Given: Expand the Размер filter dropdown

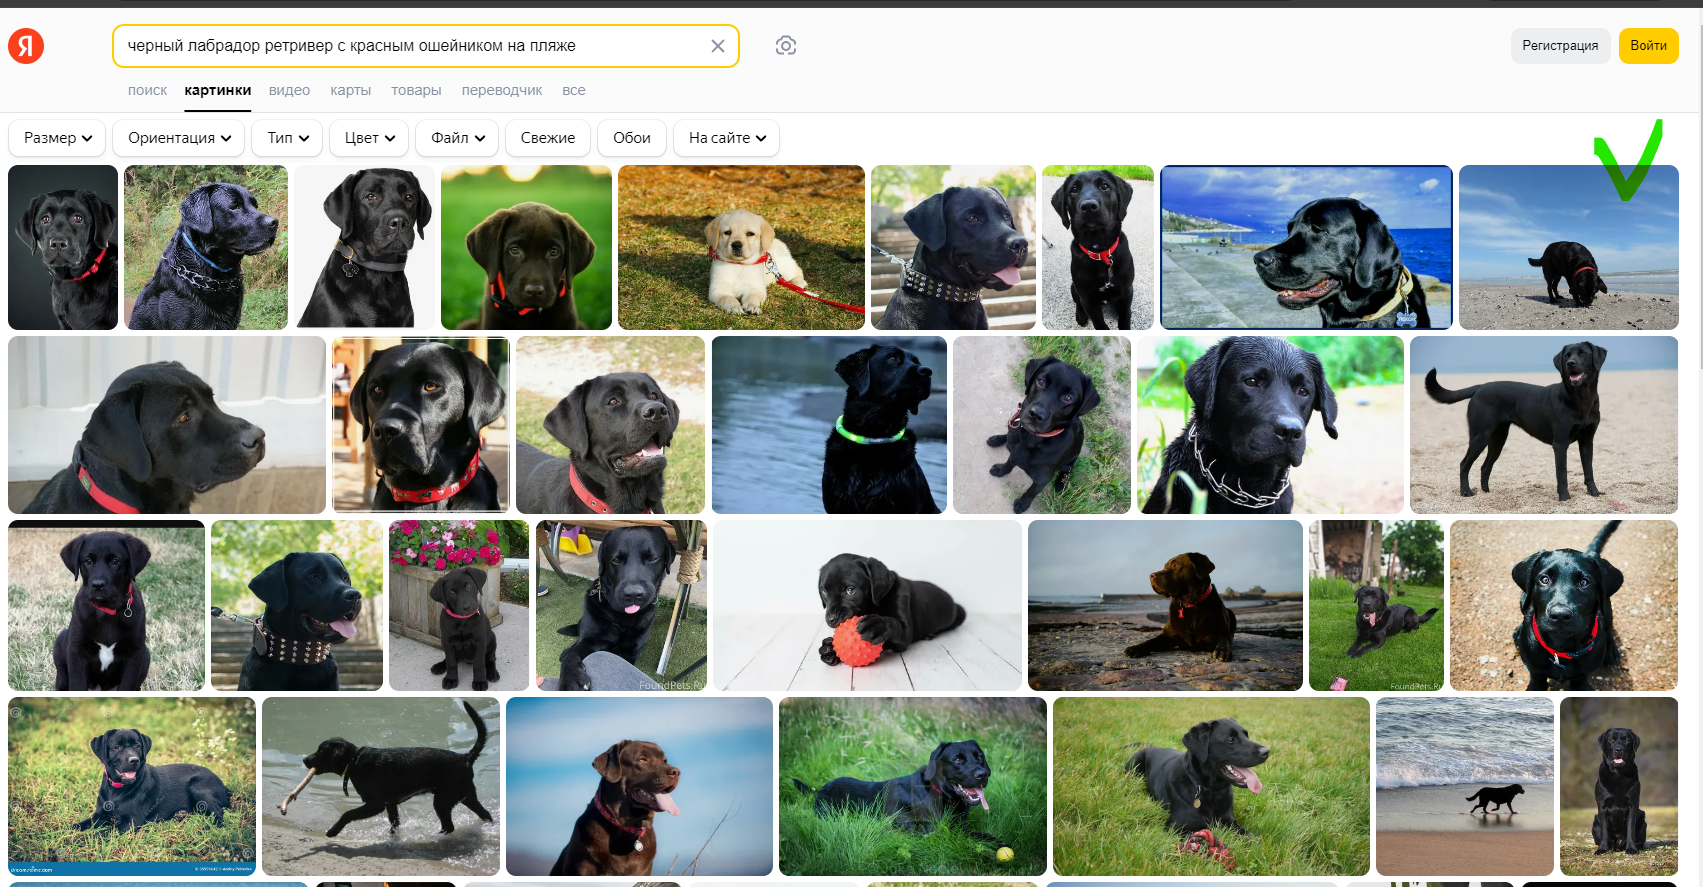Looking at the screenshot, I should tap(58, 138).
